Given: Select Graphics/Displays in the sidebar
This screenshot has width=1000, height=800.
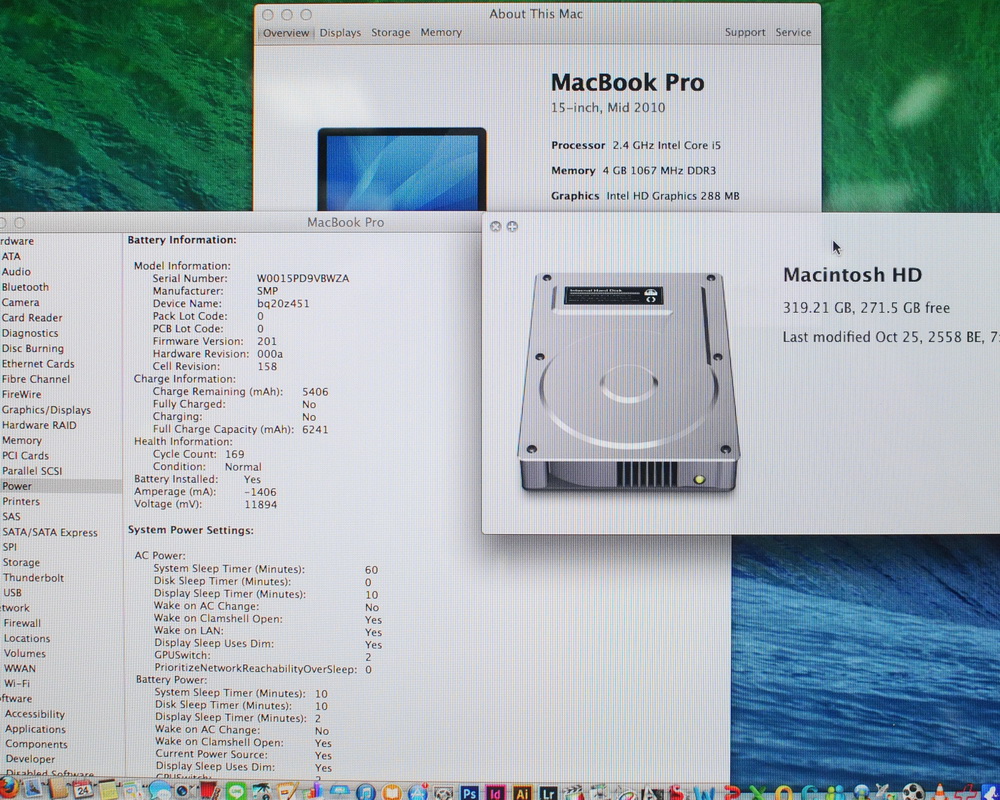Looking at the screenshot, I should pyautogui.click(x=46, y=410).
